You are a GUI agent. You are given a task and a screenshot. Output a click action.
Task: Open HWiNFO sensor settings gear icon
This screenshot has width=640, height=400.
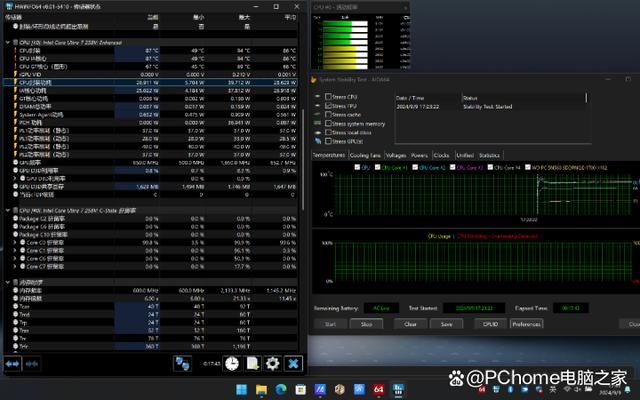(272, 363)
